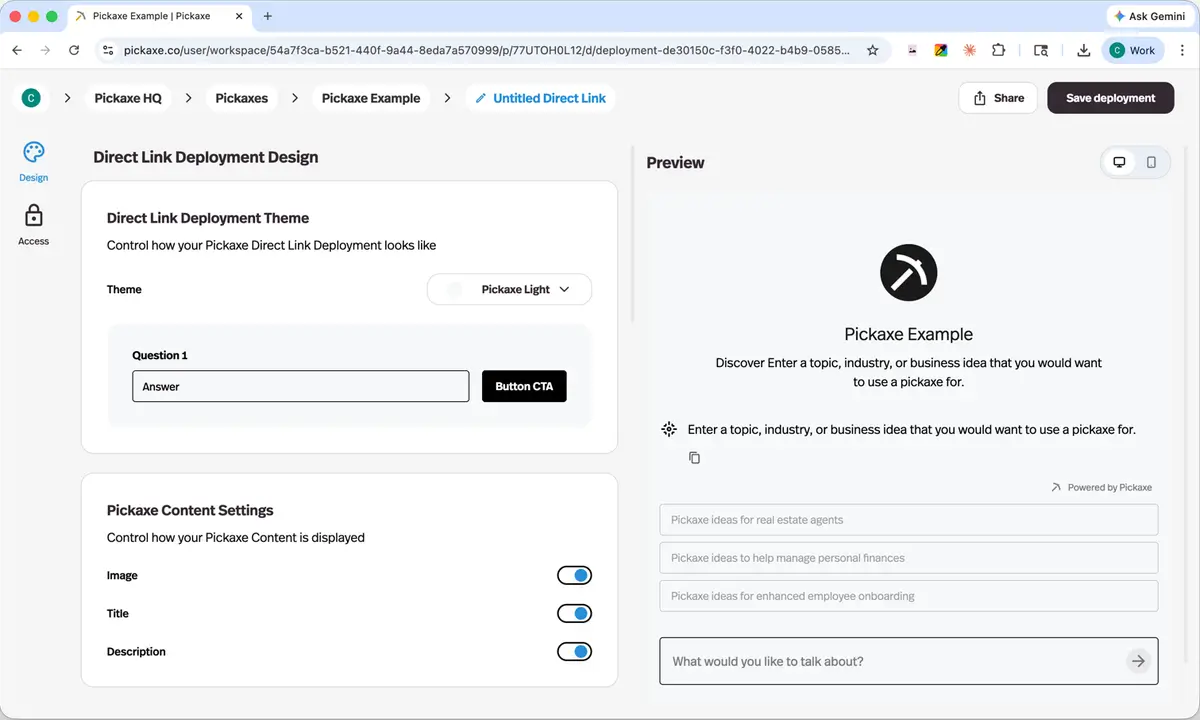
Task: Choose 'Pickaxe ideas to help manage personal finances'
Action: tap(909, 558)
